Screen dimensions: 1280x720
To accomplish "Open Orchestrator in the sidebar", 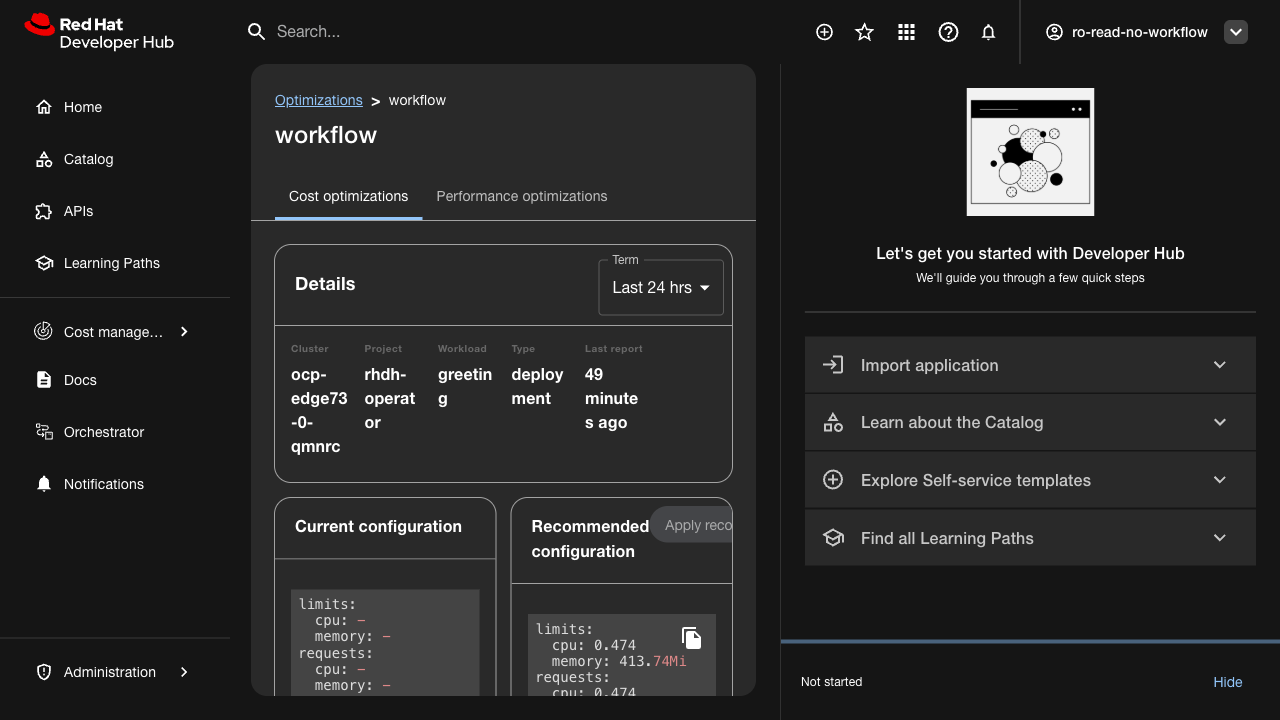I will pyautogui.click(x=104, y=432).
